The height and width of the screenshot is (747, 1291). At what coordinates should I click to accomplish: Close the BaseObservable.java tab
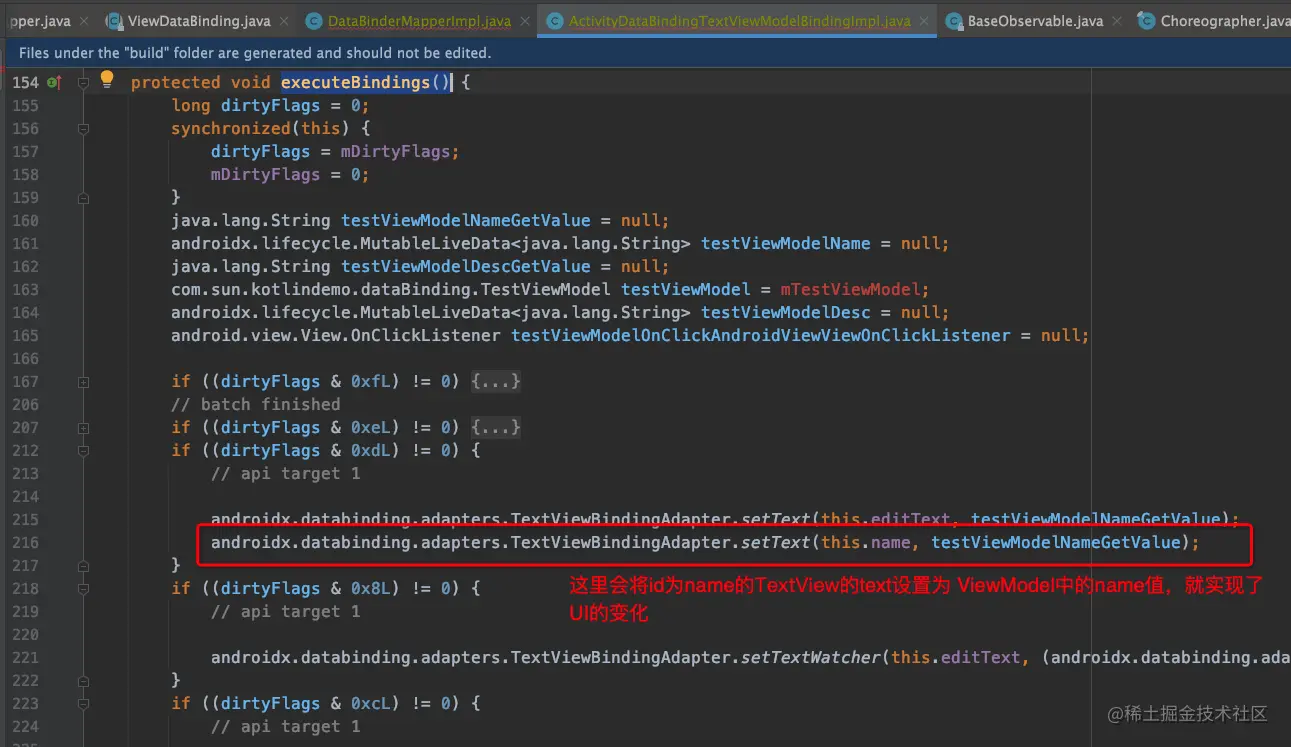[1116, 21]
